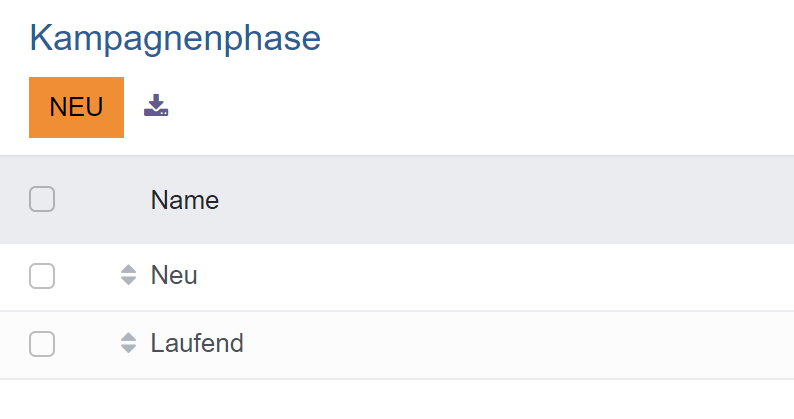Click the down arrow beside Neu

[128, 281]
